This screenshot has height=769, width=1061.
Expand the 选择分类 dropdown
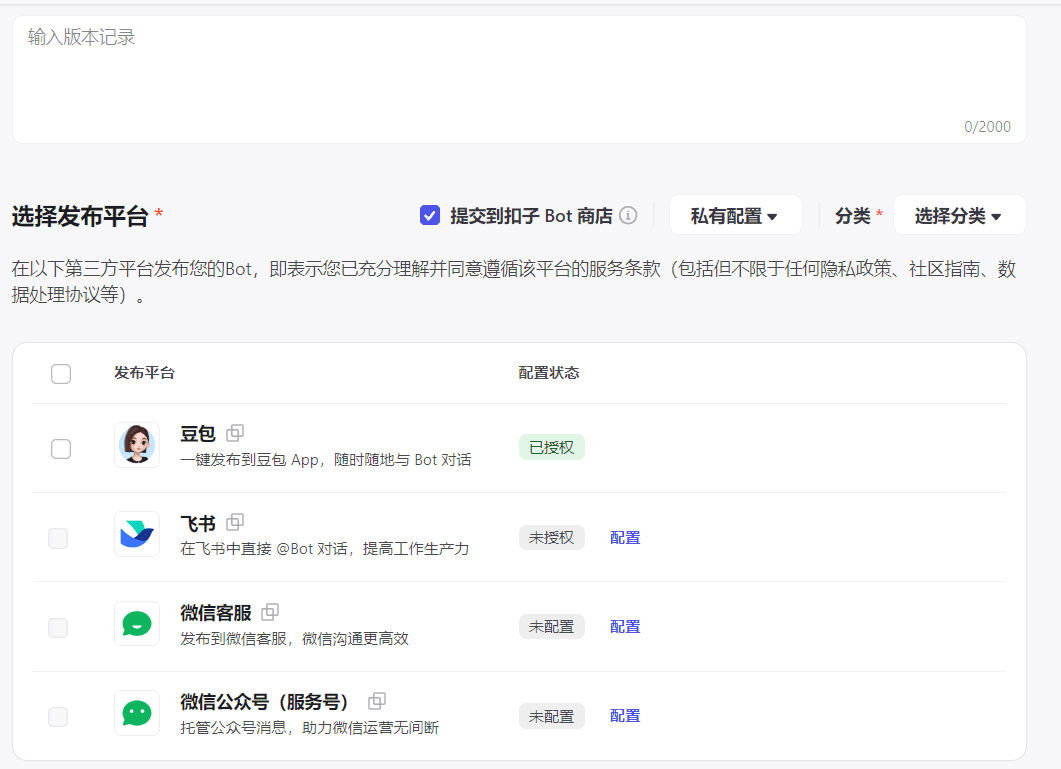[958, 215]
